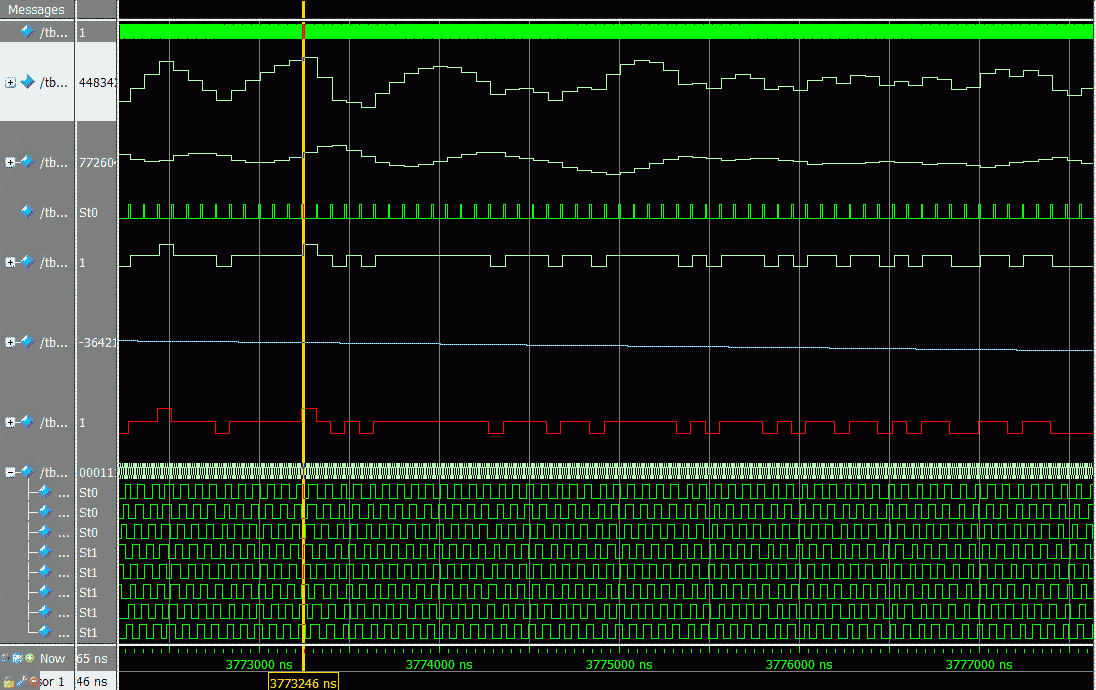Viewport: 1096px width, 690px height.
Task: Click the 3774000 ns timeline label
Action: (439, 664)
